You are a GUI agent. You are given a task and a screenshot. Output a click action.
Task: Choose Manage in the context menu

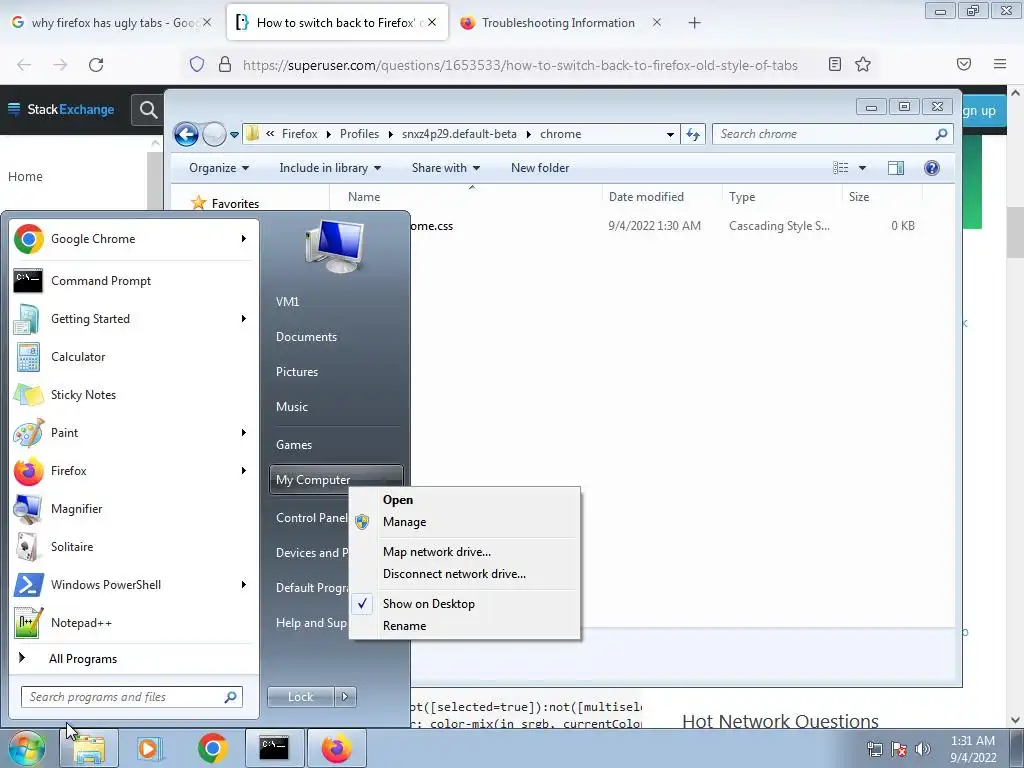point(464,522)
